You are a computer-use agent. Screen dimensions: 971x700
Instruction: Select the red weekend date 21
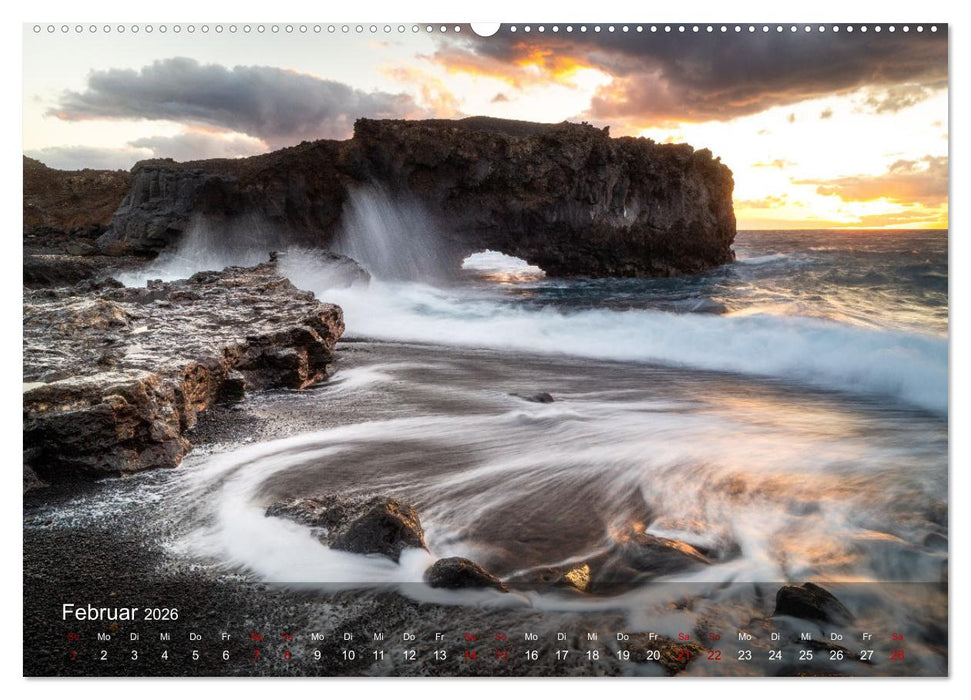[682, 655]
